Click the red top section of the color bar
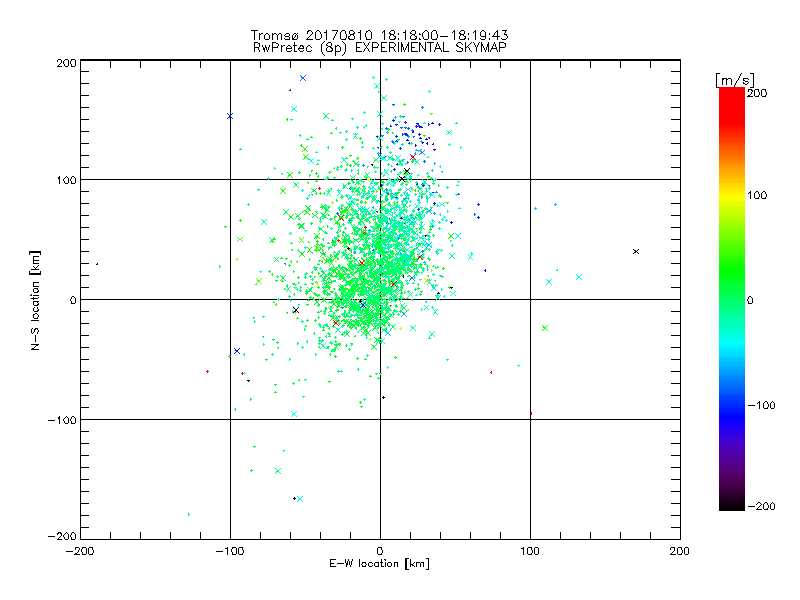Screen dimensions: 800x600 [x=732, y=105]
